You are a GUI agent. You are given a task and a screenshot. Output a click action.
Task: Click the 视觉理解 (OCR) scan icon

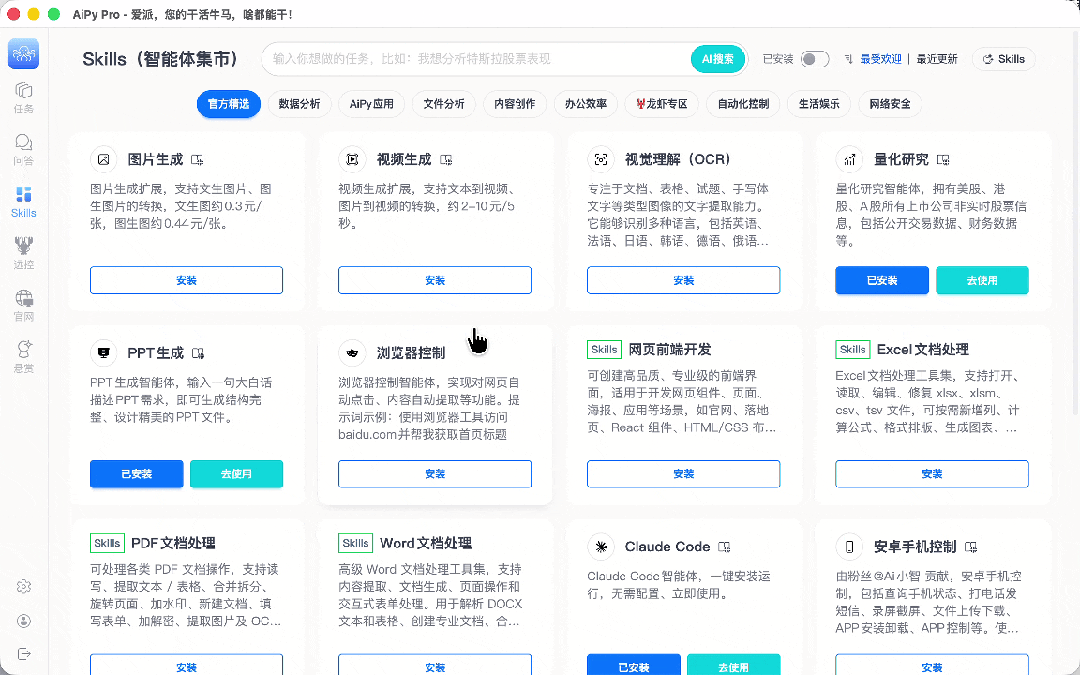coord(601,160)
